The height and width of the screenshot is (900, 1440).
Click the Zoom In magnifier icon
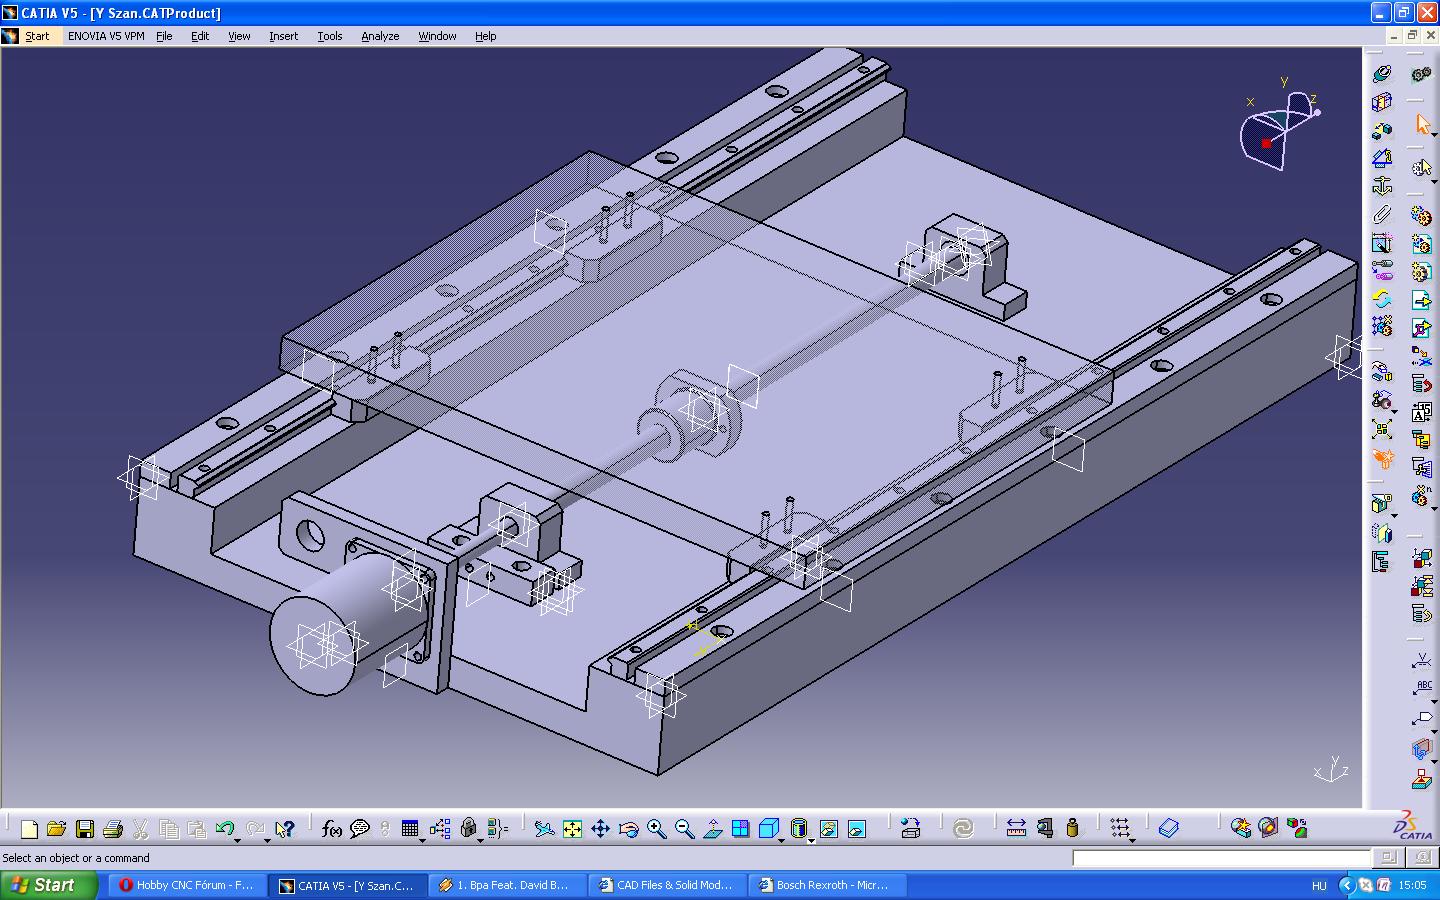(x=656, y=829)
